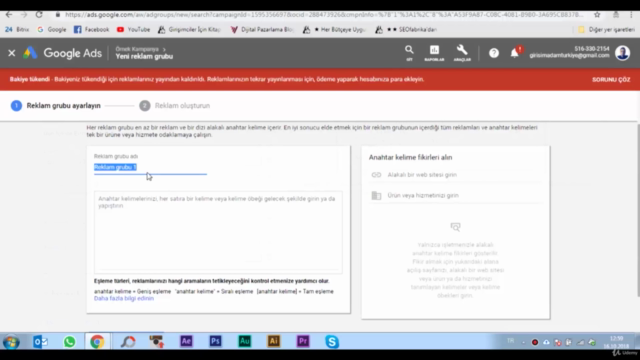Open the Facebook bookmark
The height and width of the screenshot is (360, 640).
click(x=91, y=29)
